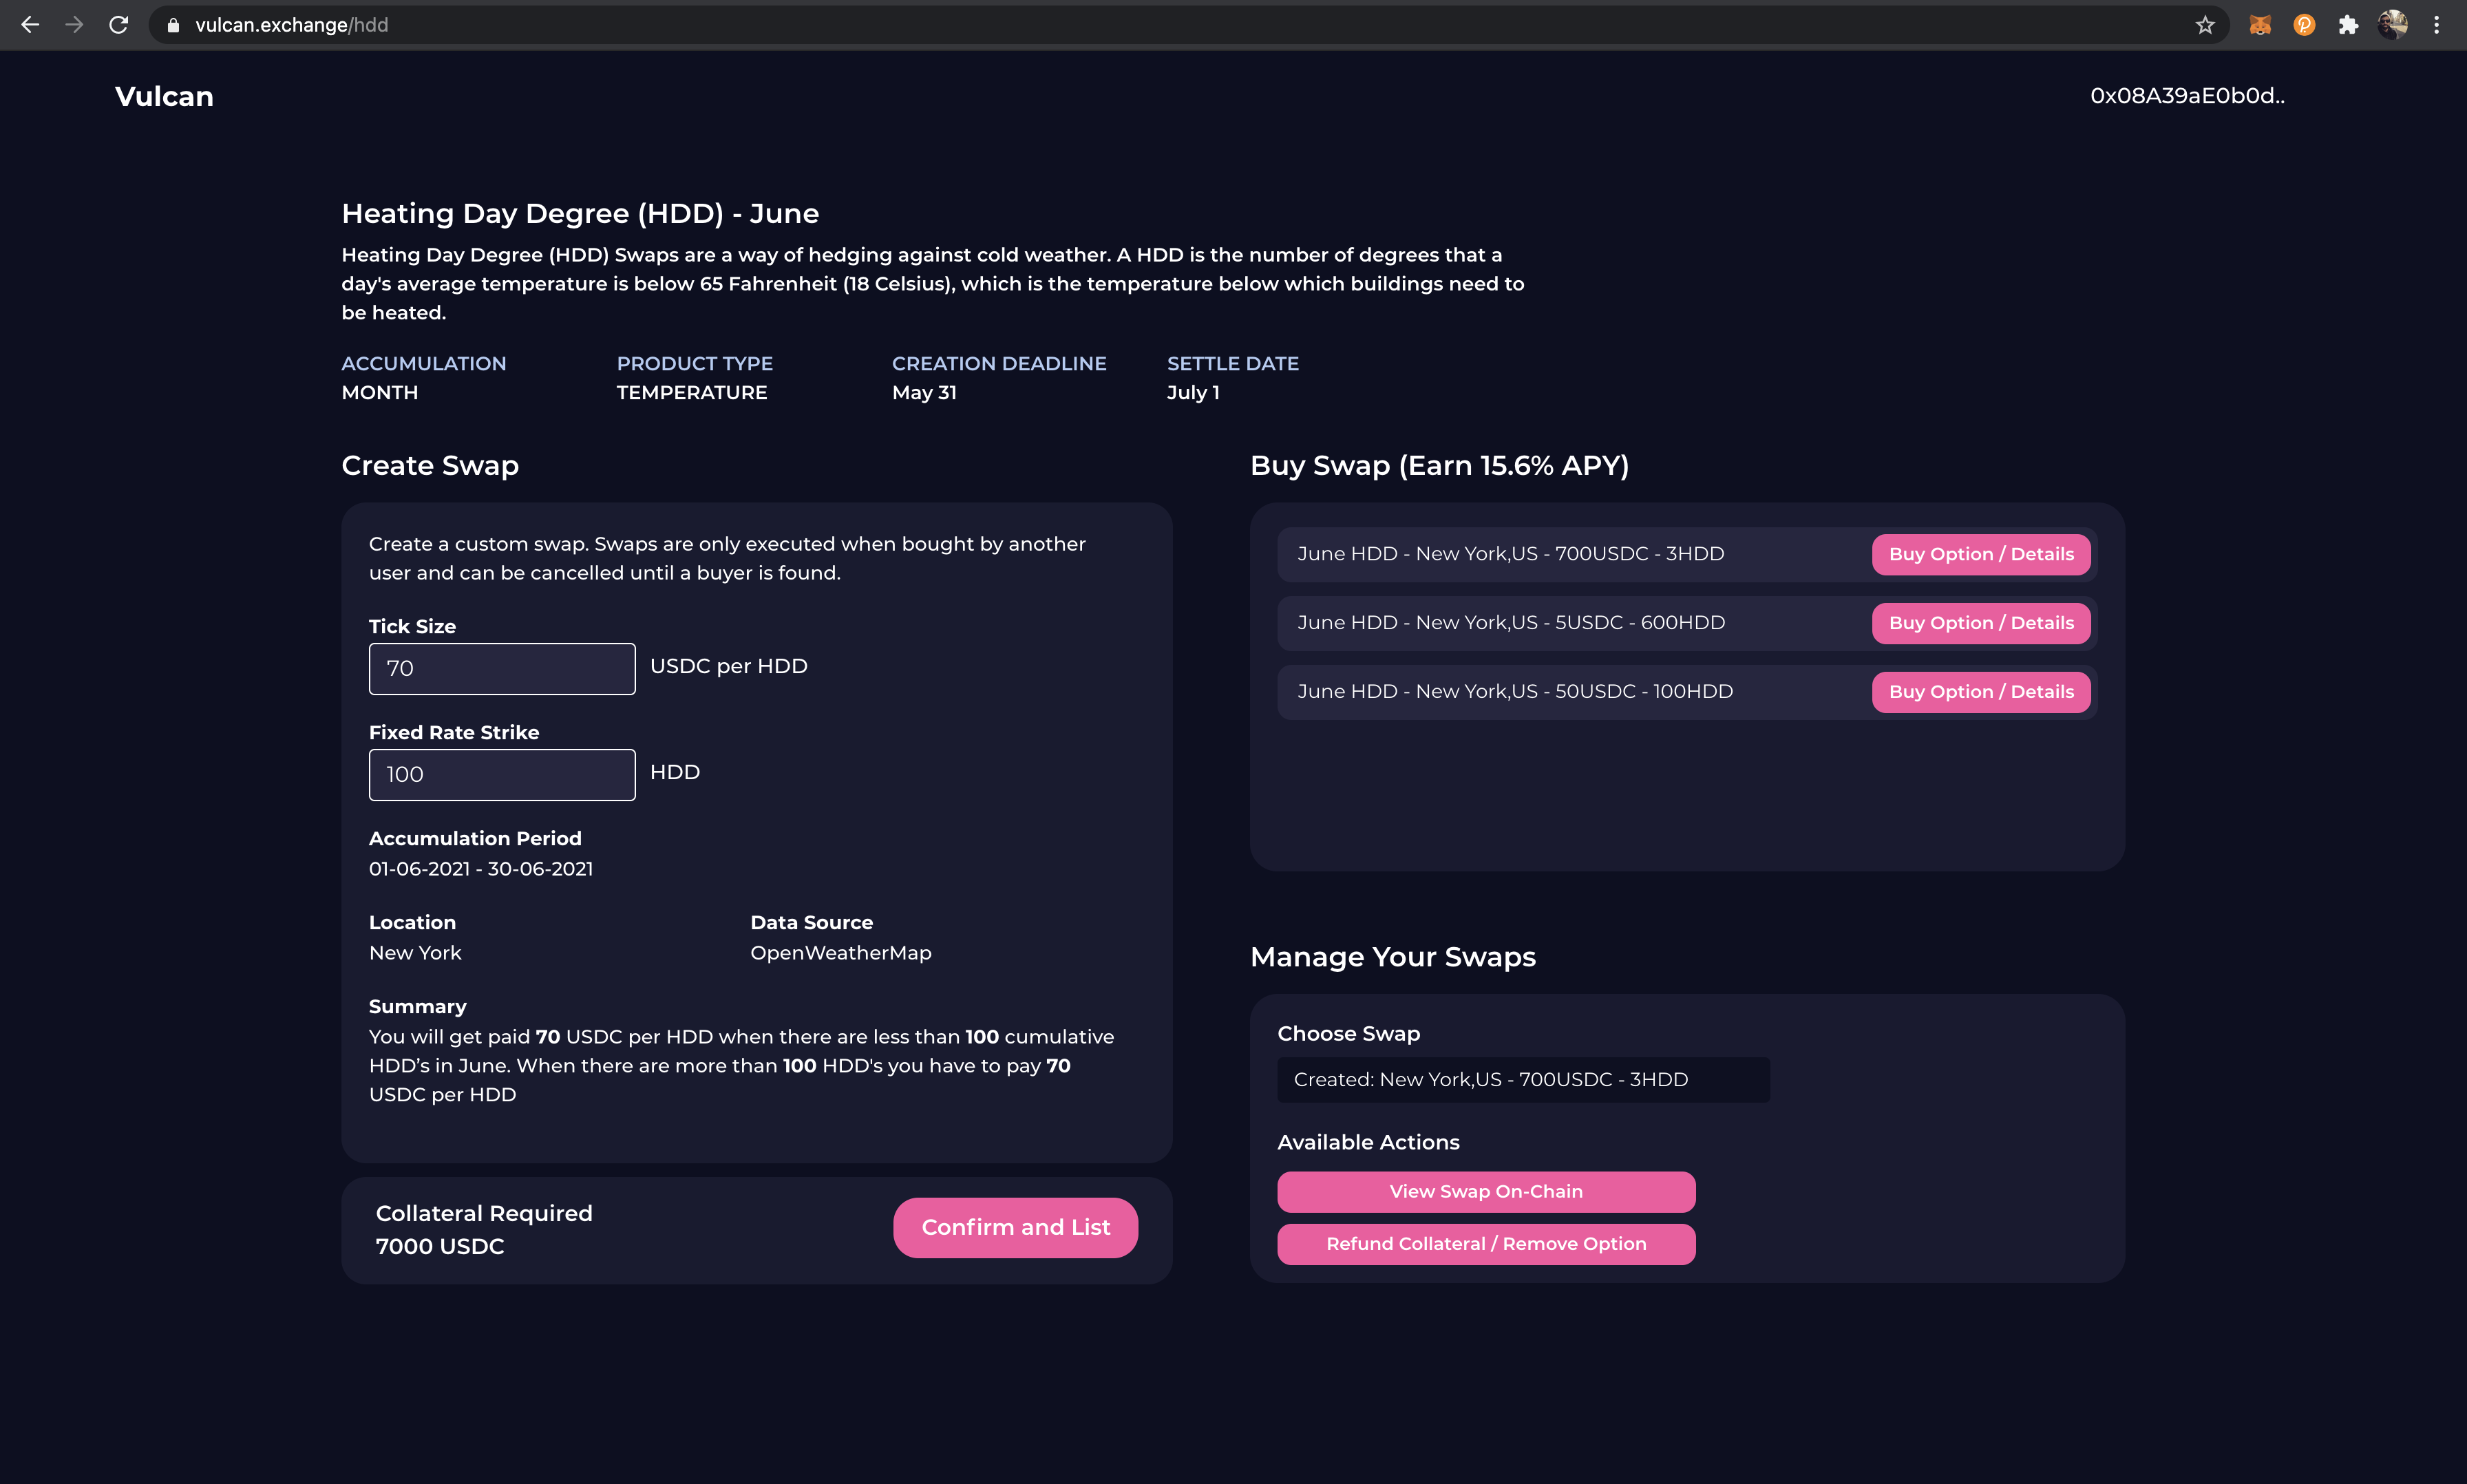This screenshot has height=1484, width=2467.
Task: Open the Extensions puzzle-piece menu
Action: [2348, 25]
